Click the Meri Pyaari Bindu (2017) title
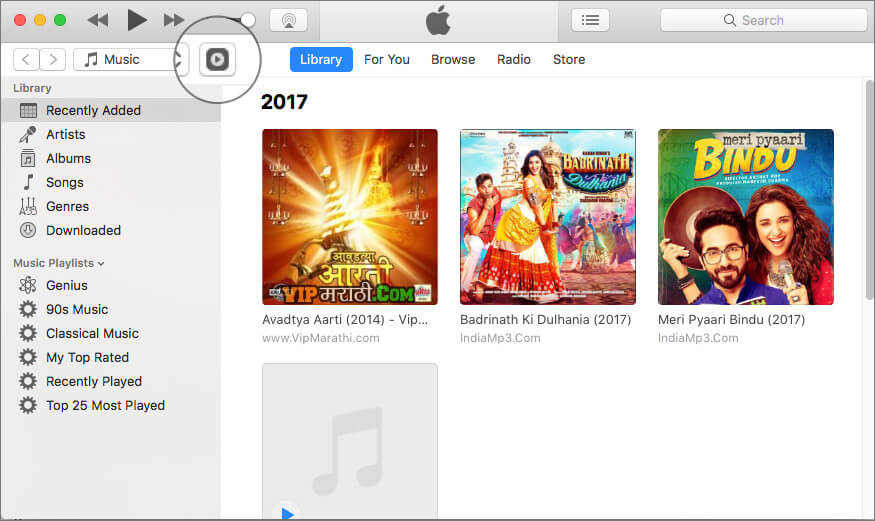Image resolution: width=875 pixels, height=521 pixels. coord(731,320)
